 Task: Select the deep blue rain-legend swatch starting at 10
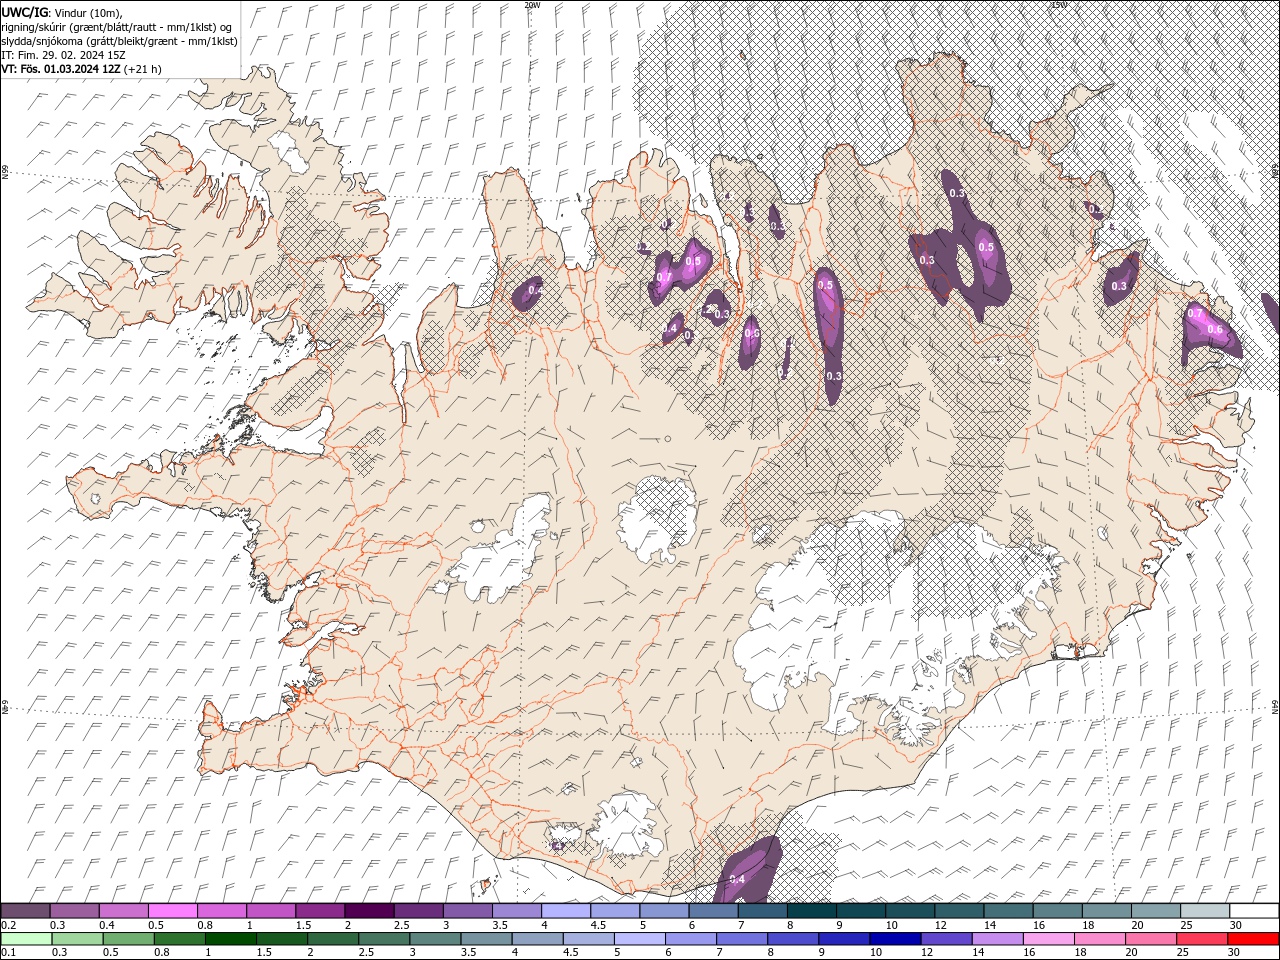coord(895,939)
